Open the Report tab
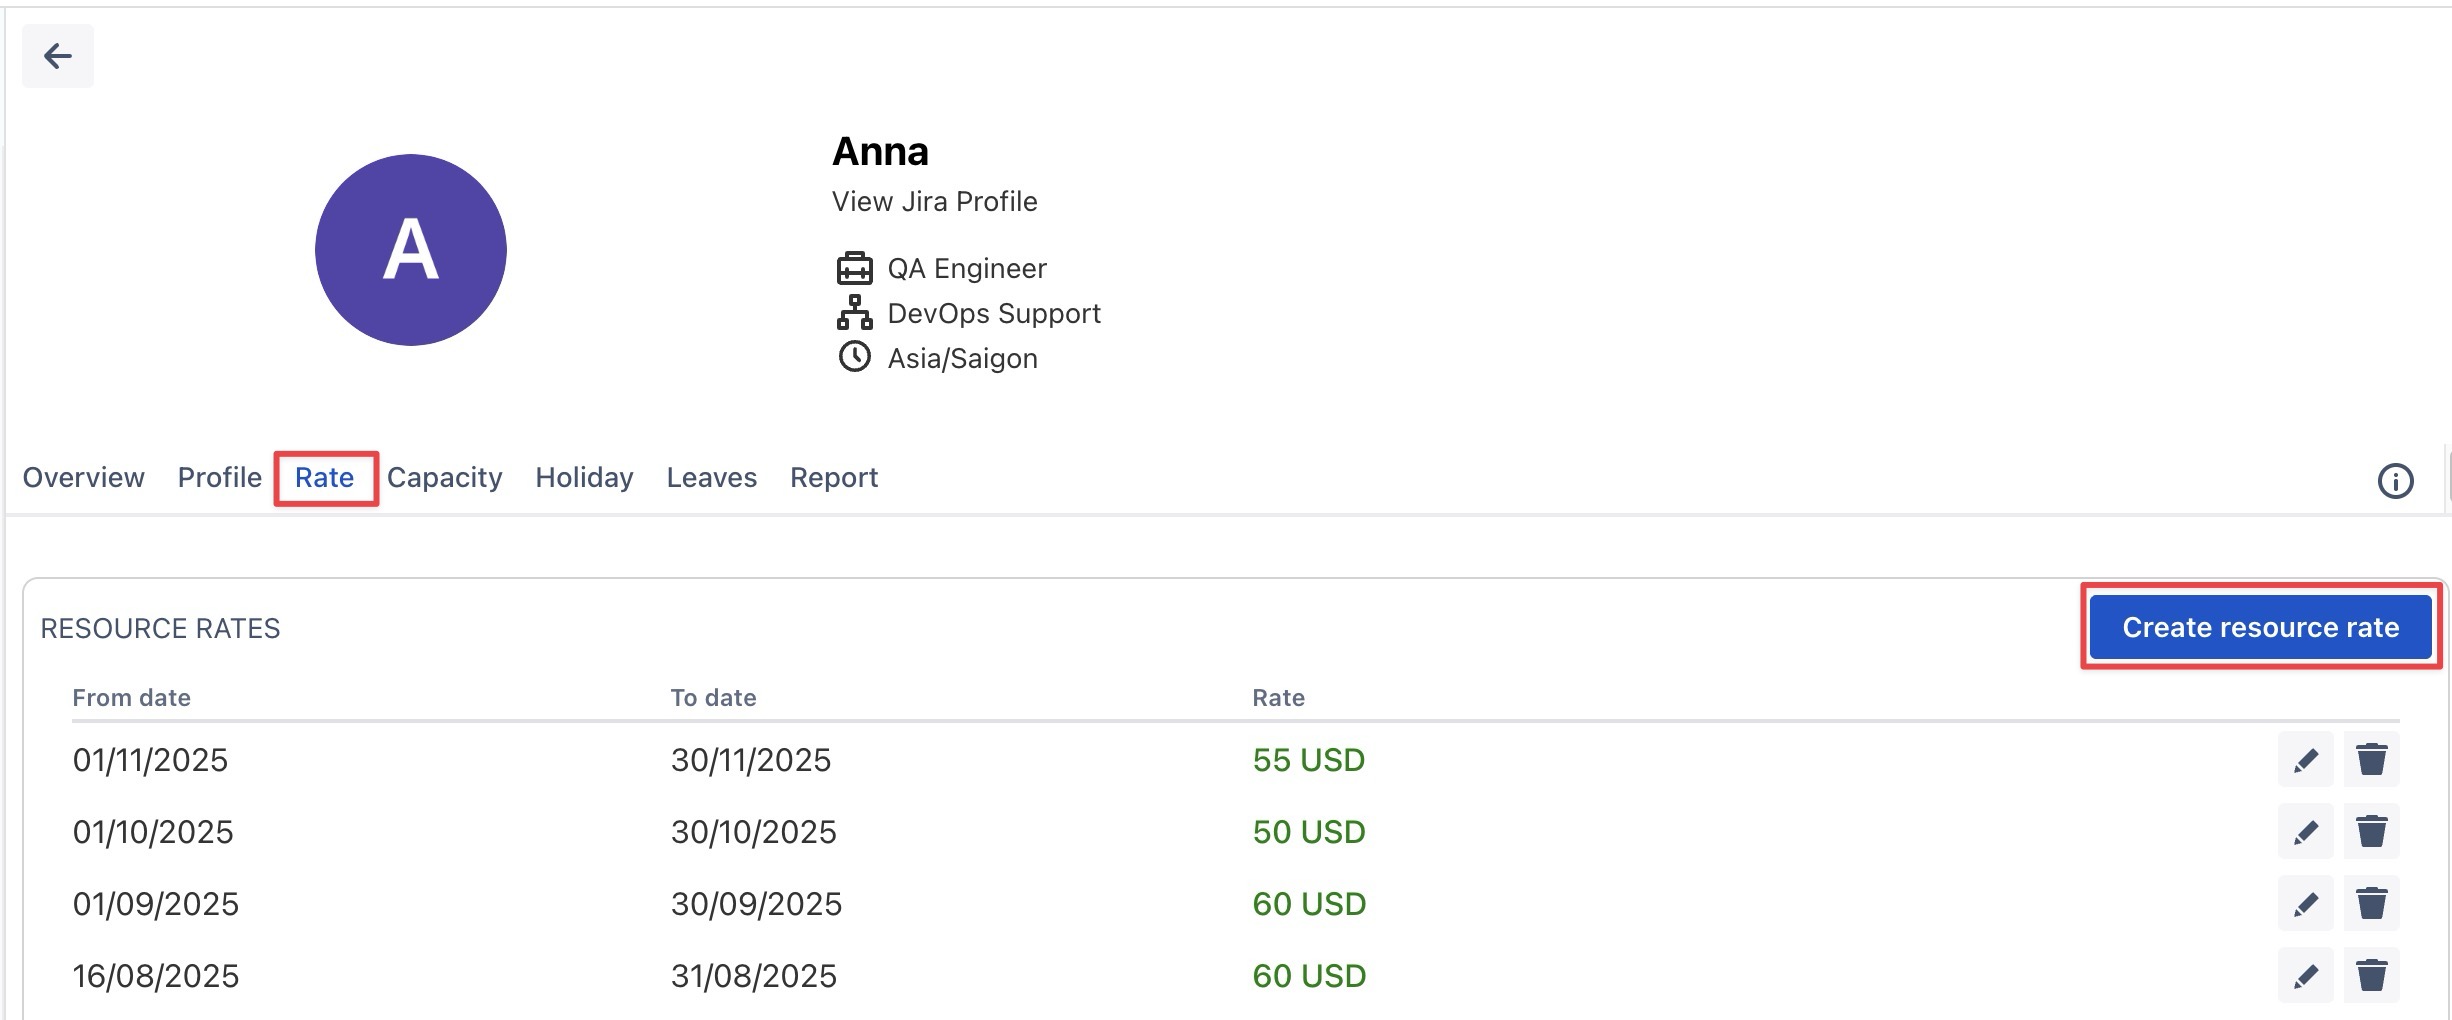This screenshot has width=2452, height=1020. 834,478
